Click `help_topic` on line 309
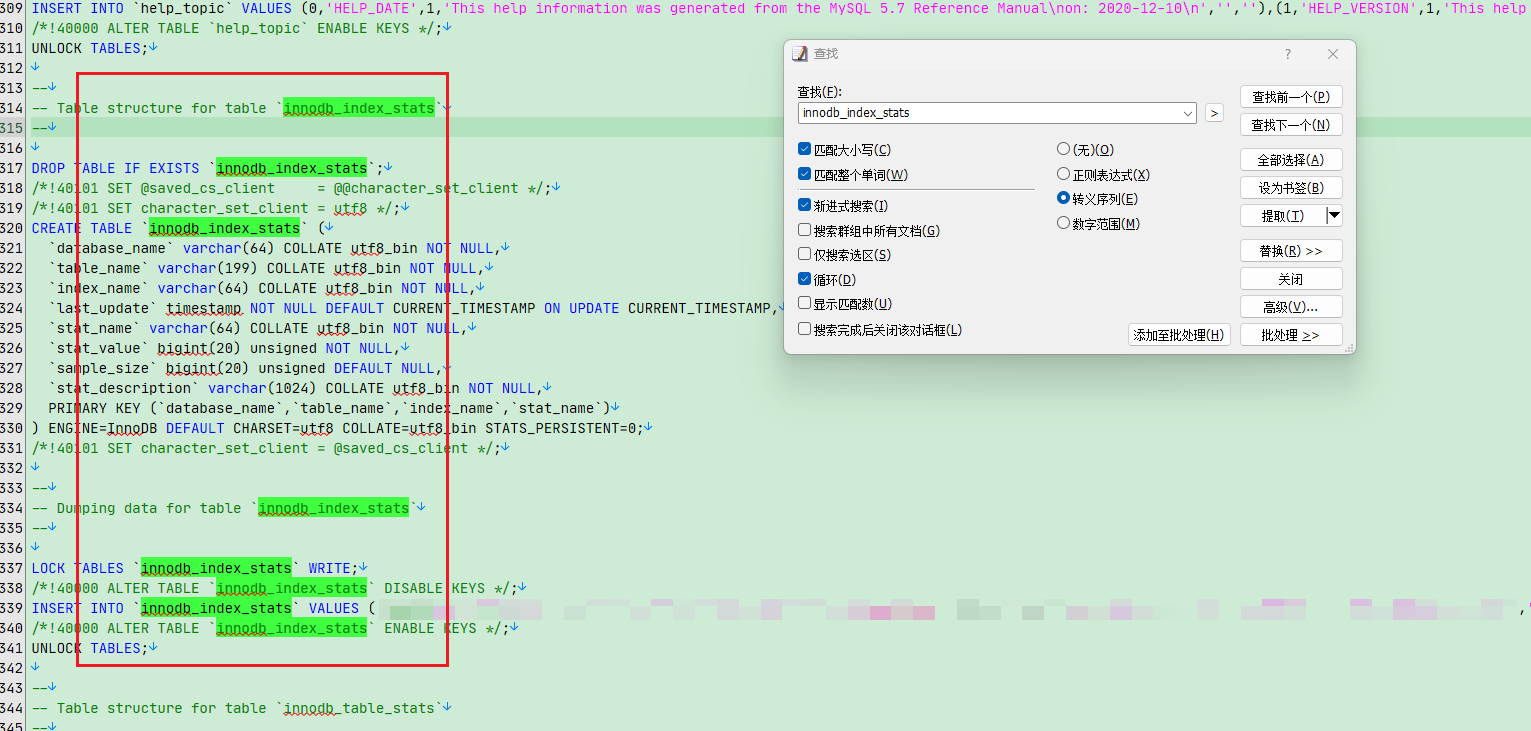The width and height of the screenshot is (1531, 731). click(x=183, y=8)
